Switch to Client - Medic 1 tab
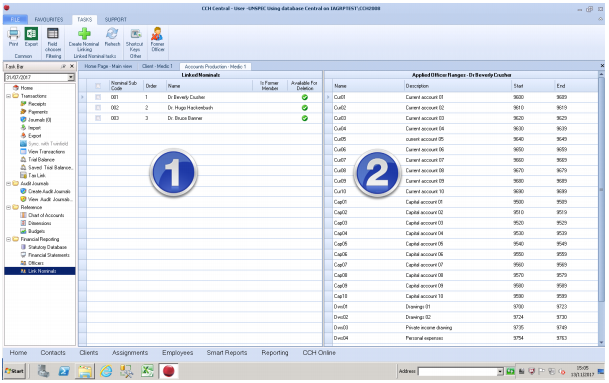609x383 pixels. [157, 66]
